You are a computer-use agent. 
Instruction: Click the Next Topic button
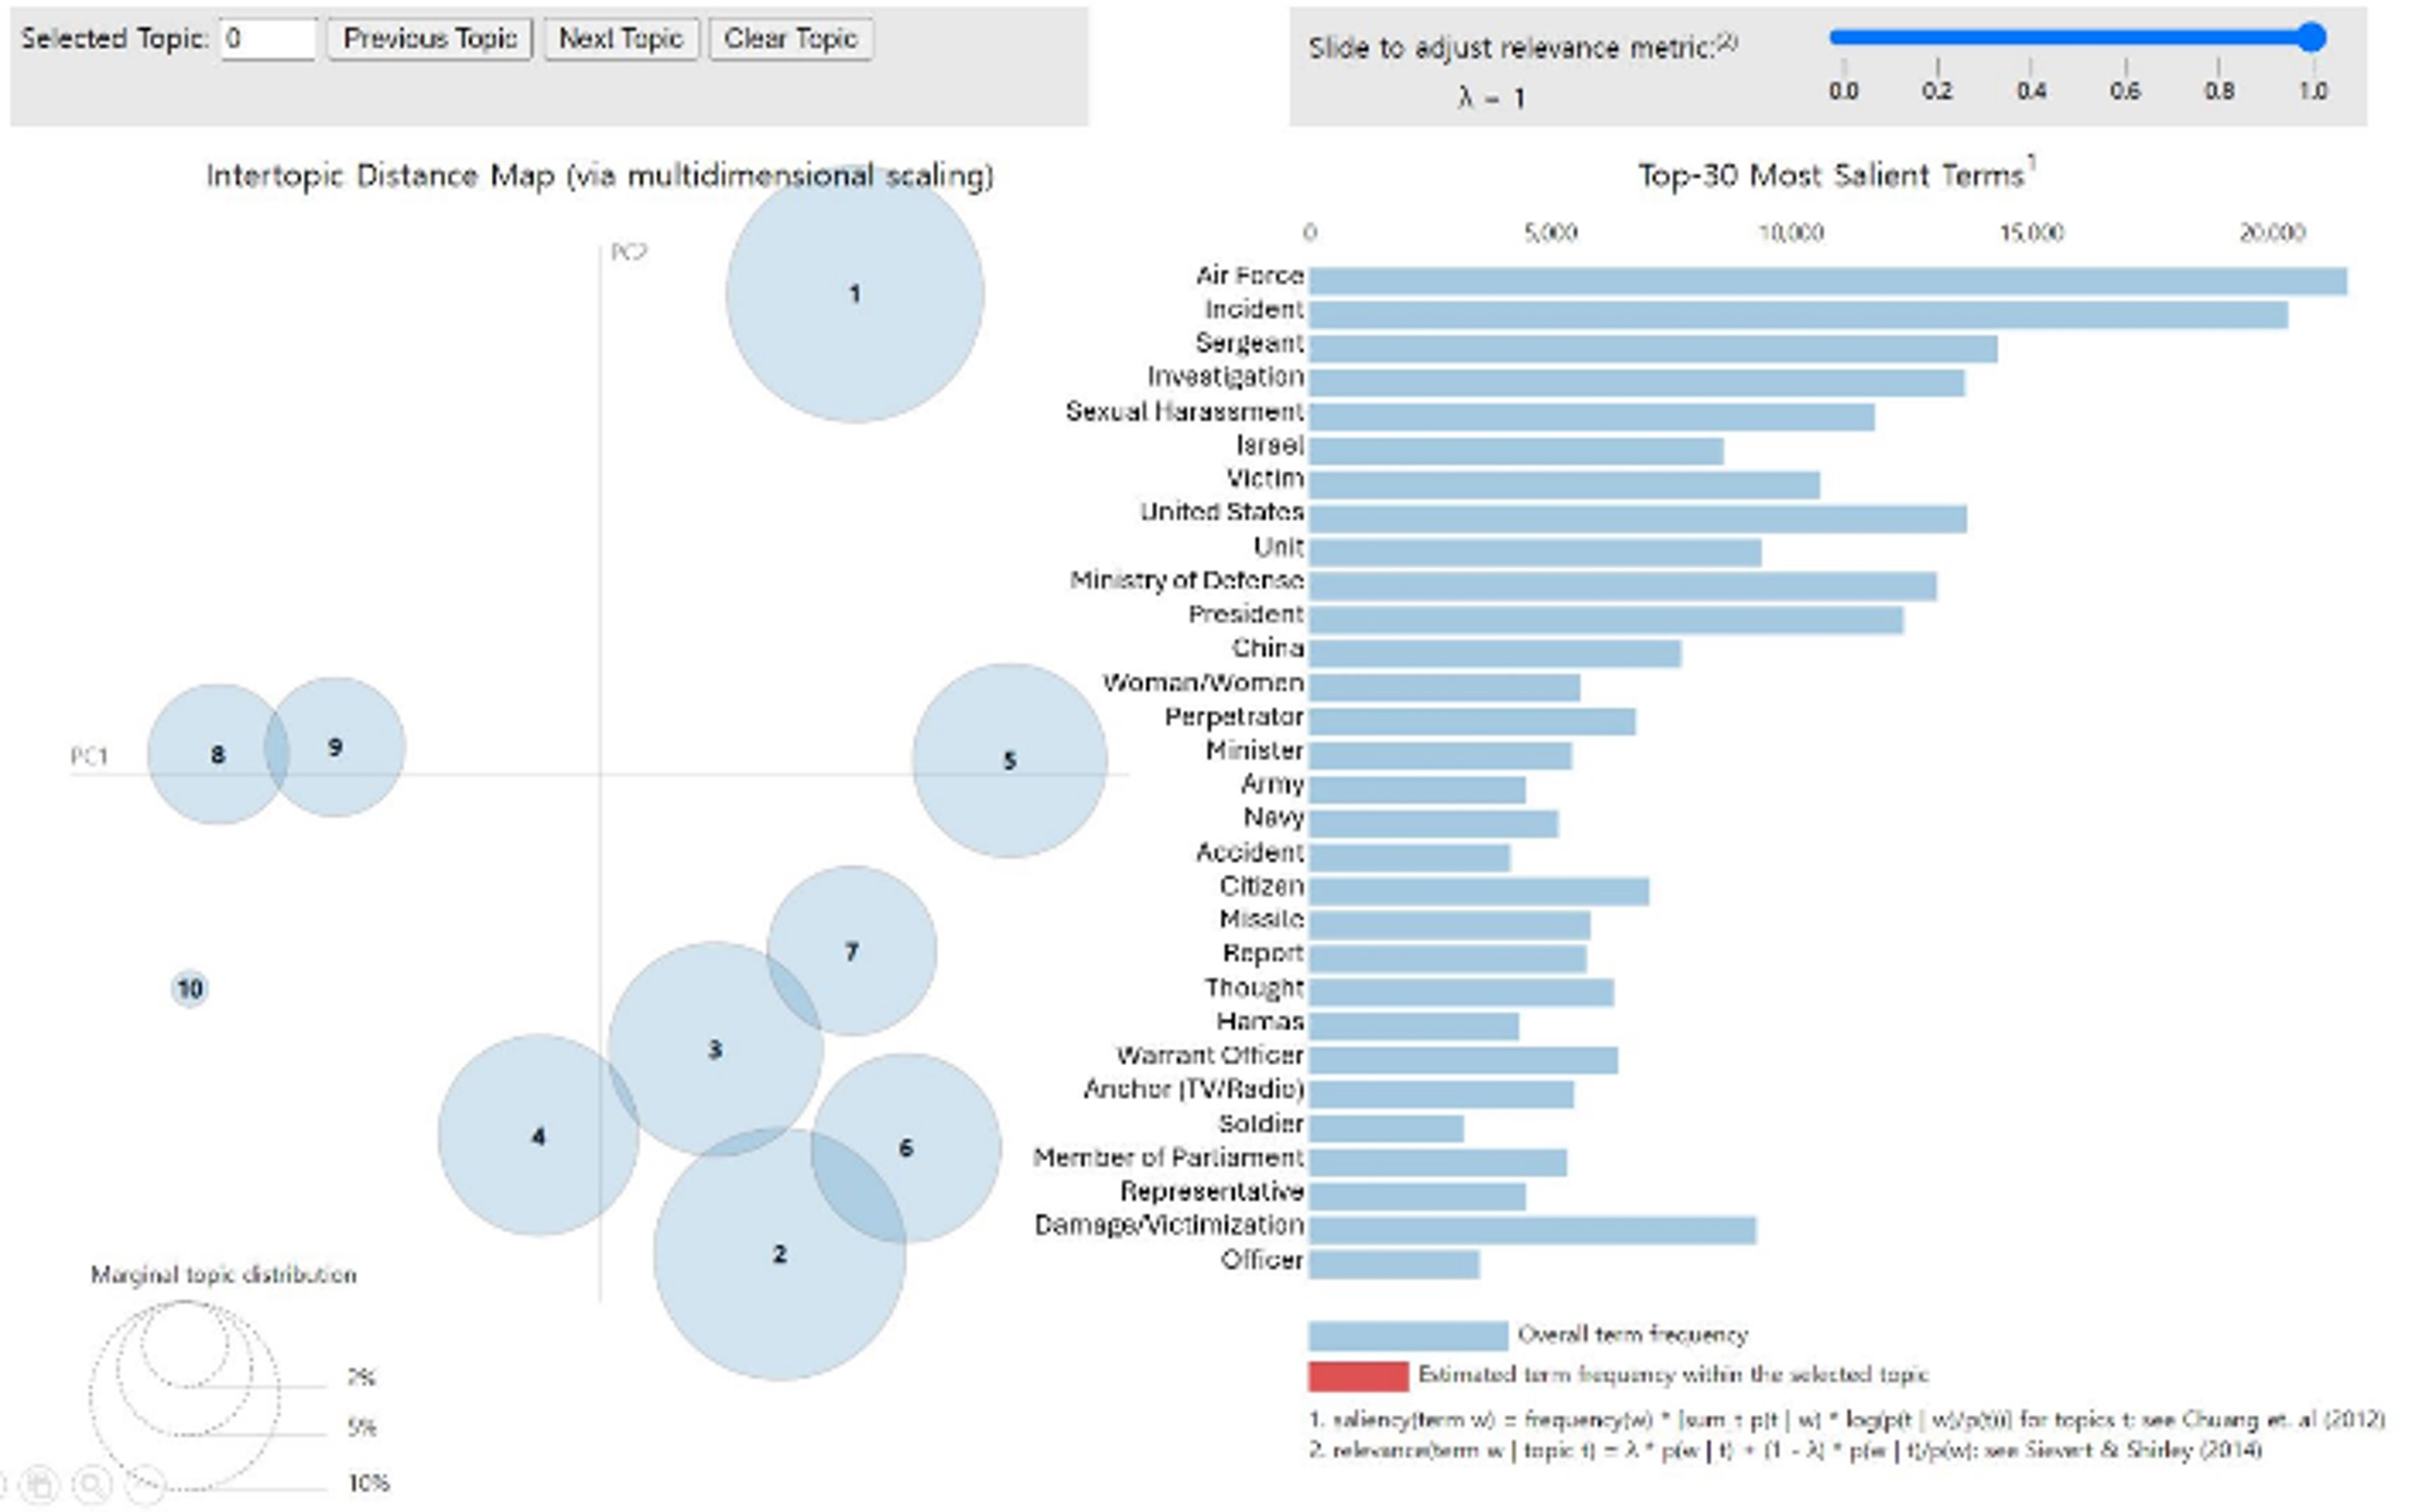pyautogui.click(x=621, y=39)
